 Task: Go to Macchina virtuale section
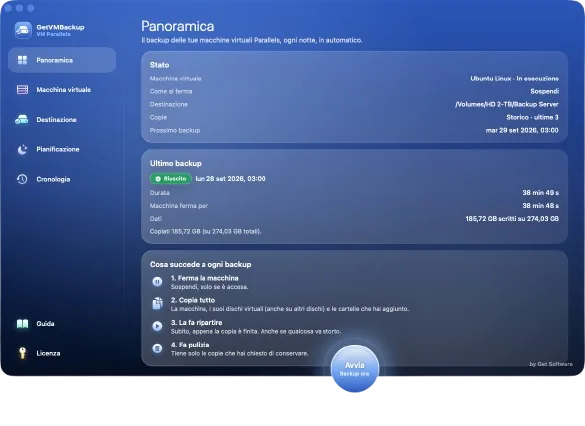[62, 90]
